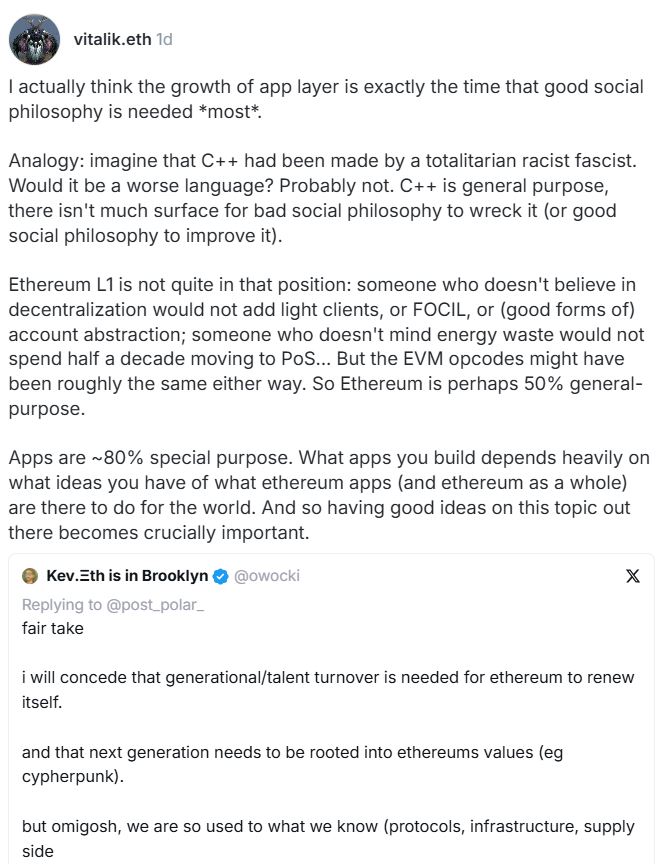Click the X logo on quoted post

tap(633, 577)
